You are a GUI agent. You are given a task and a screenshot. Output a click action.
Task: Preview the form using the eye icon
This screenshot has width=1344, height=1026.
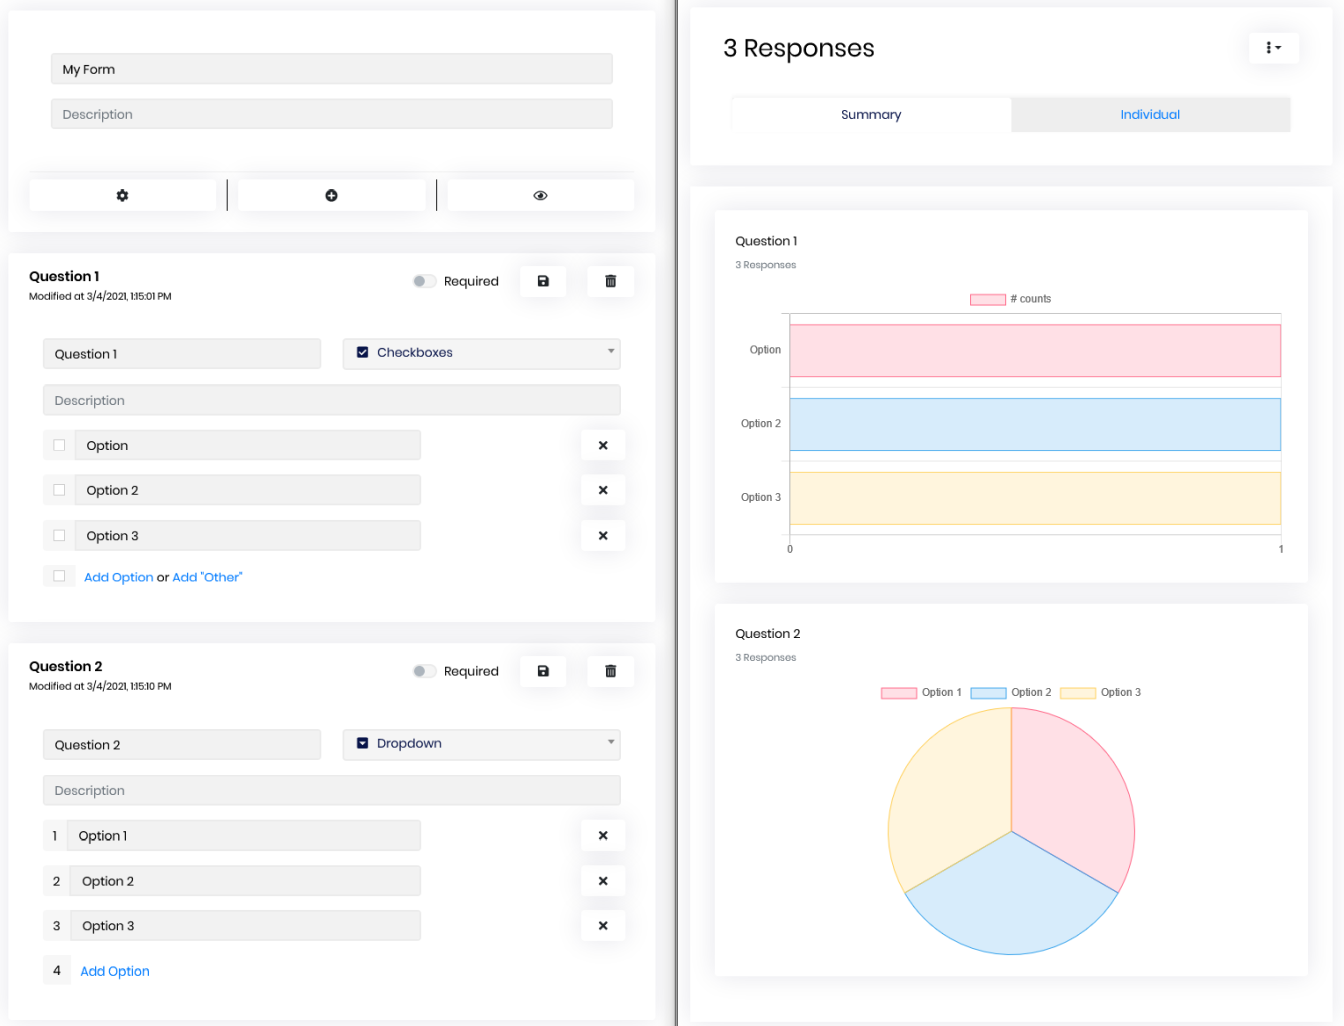[540, 195]
